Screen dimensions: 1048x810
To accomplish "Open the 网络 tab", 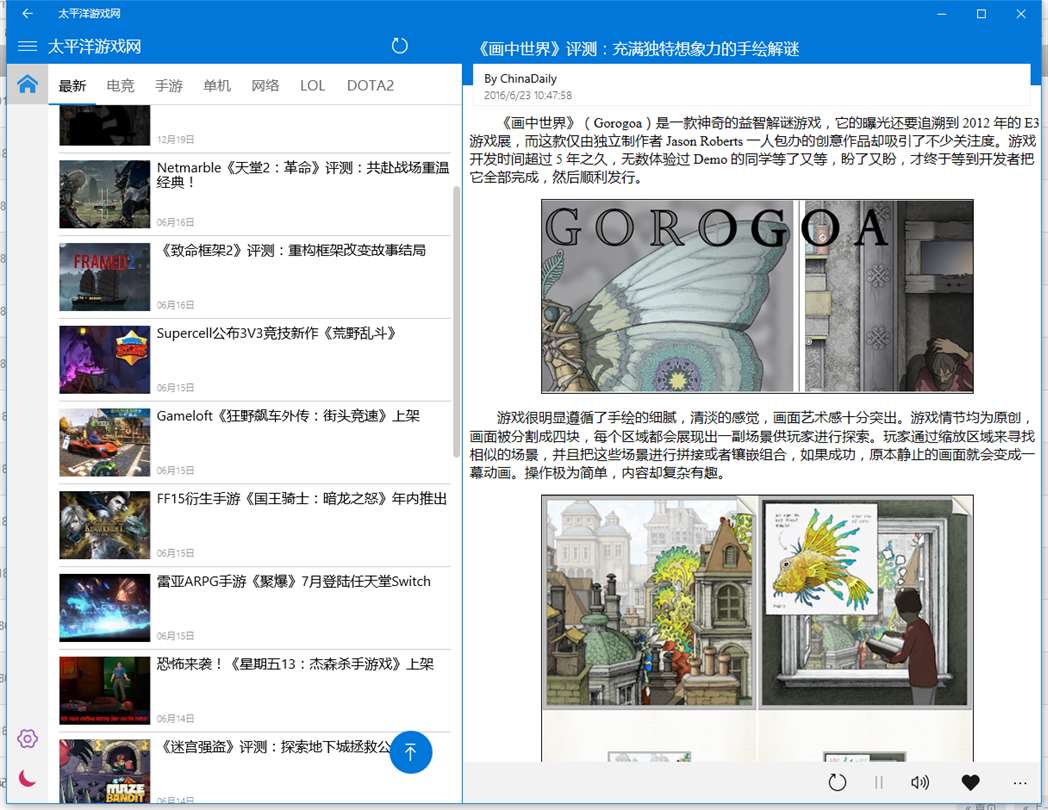I will click(x=265, y=86).
